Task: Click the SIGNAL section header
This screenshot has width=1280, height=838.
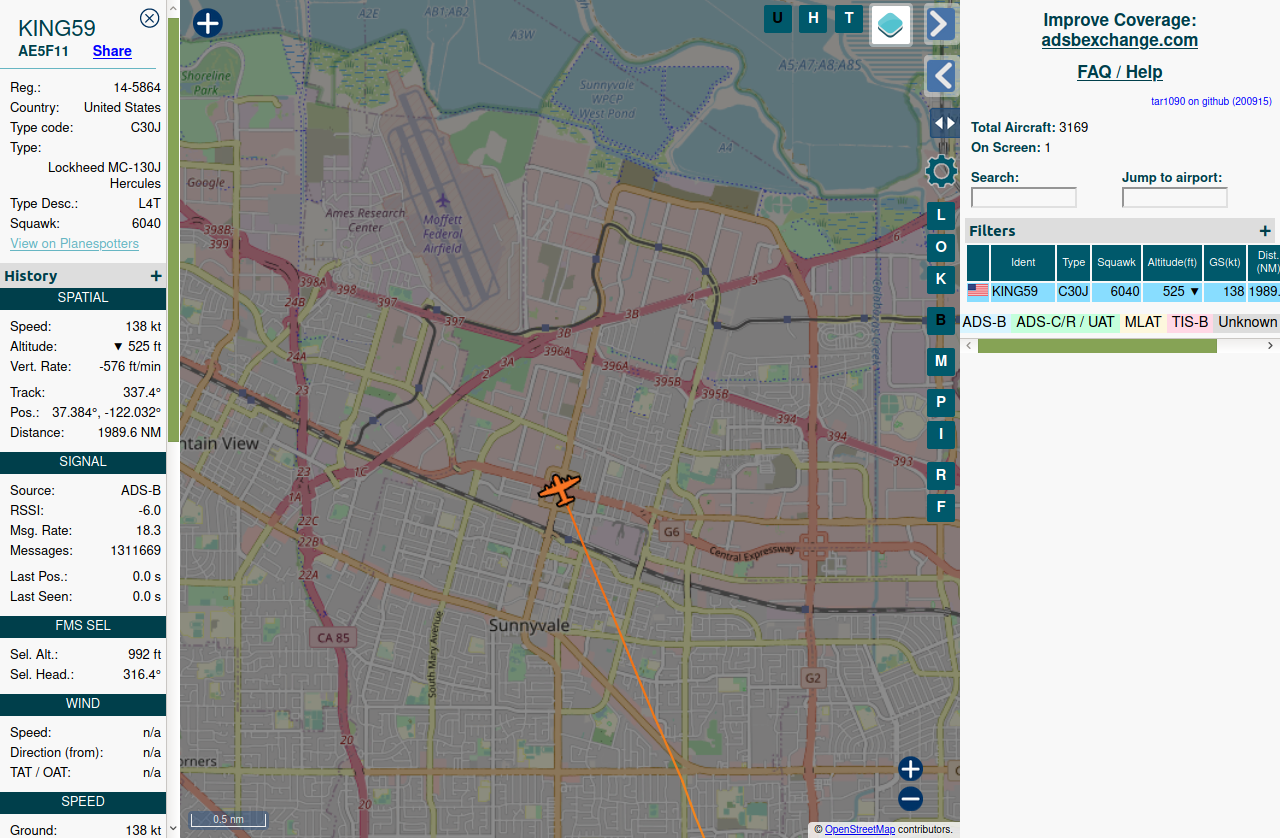Action: 83,462
